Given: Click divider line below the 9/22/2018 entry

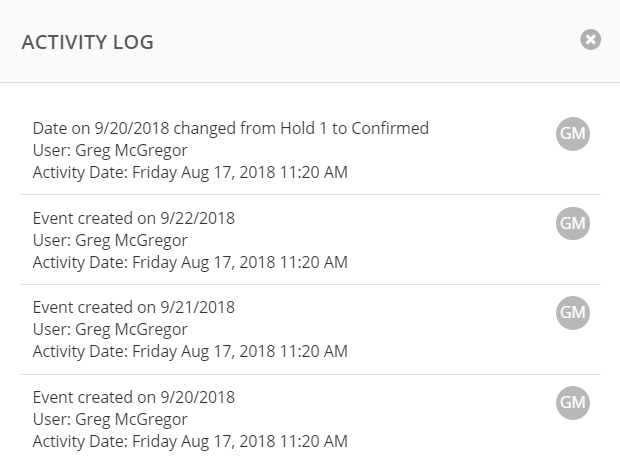Looking at the screenshot, I should click(311, 284).
